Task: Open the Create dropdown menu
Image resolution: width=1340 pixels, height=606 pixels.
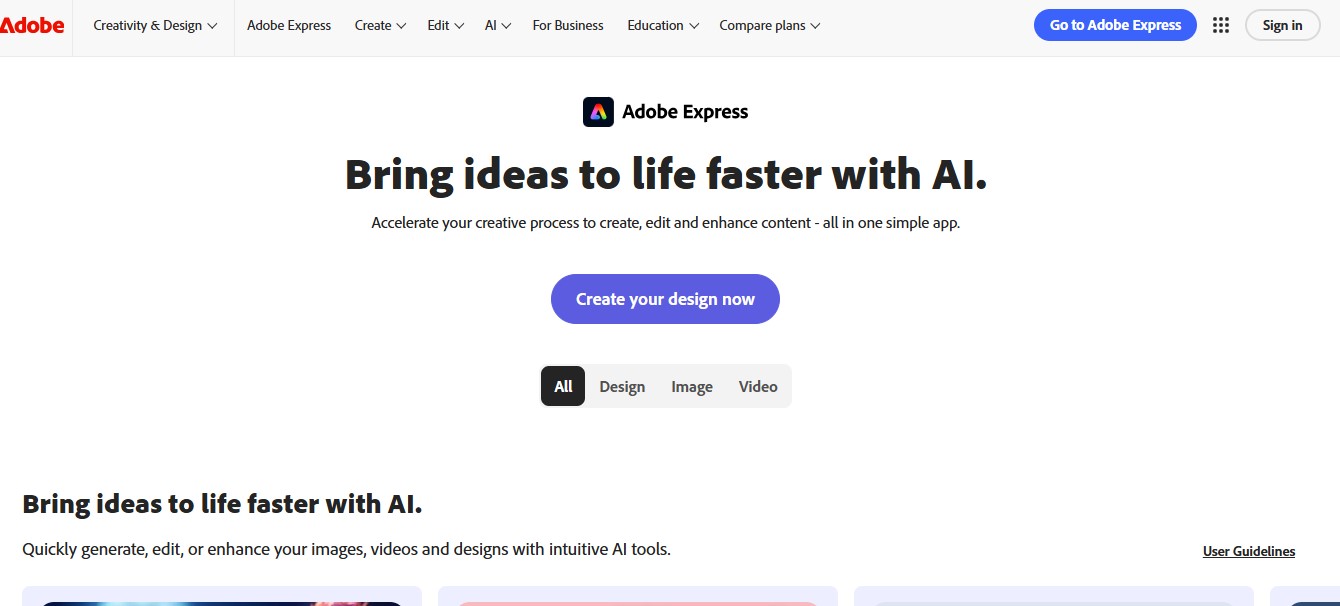Action: (379, 25)
